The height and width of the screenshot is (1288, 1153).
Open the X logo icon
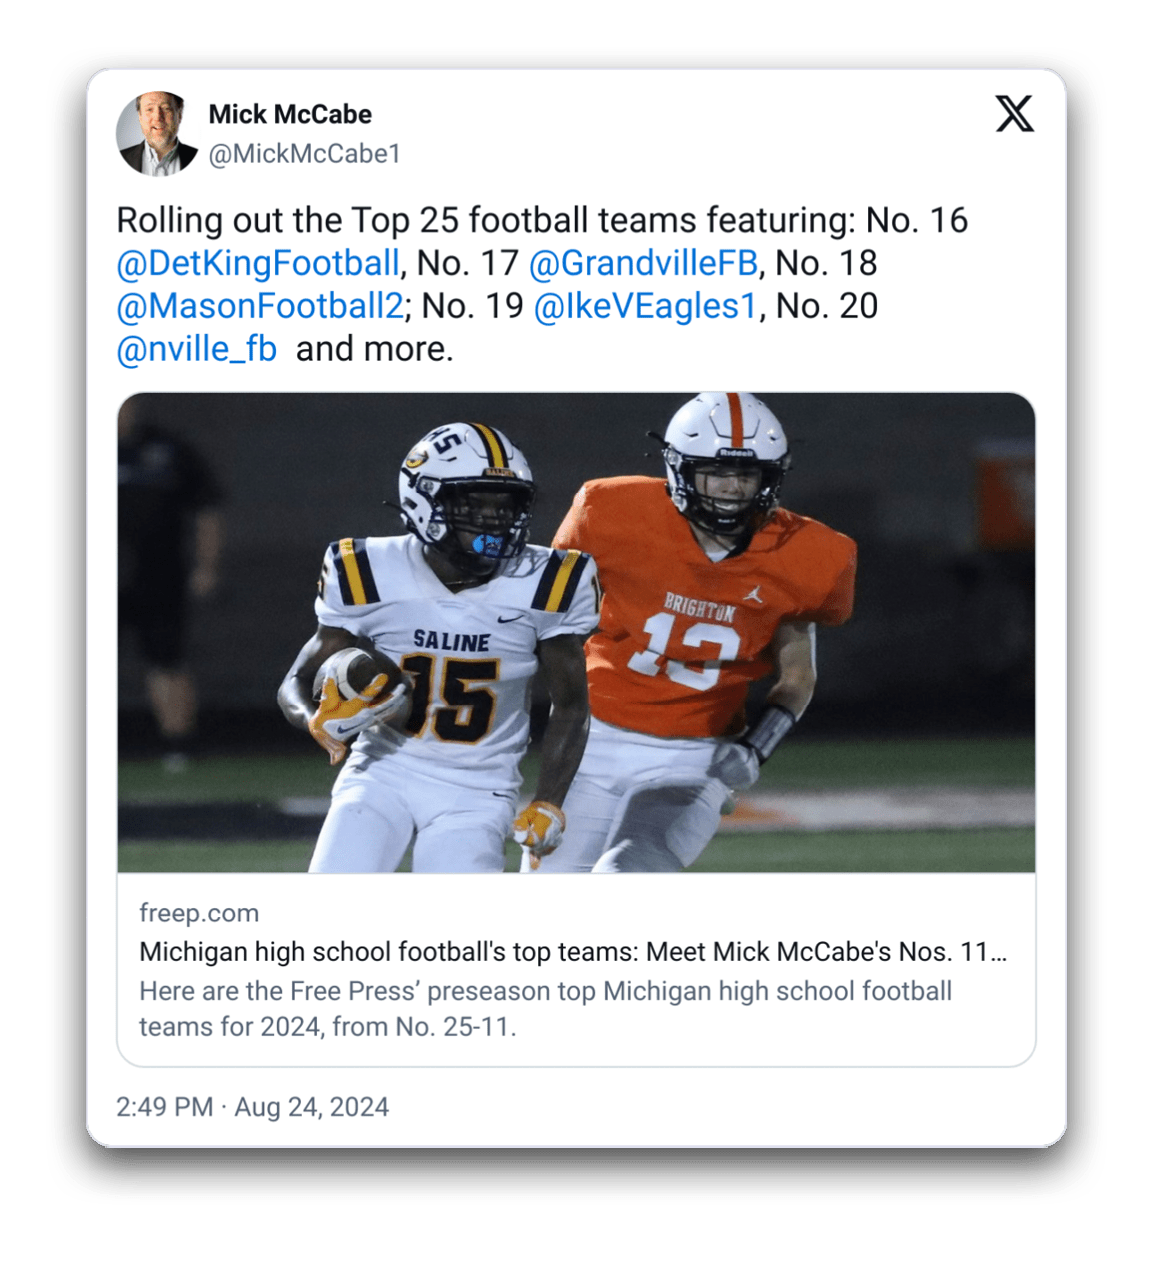click(1014, 114)
